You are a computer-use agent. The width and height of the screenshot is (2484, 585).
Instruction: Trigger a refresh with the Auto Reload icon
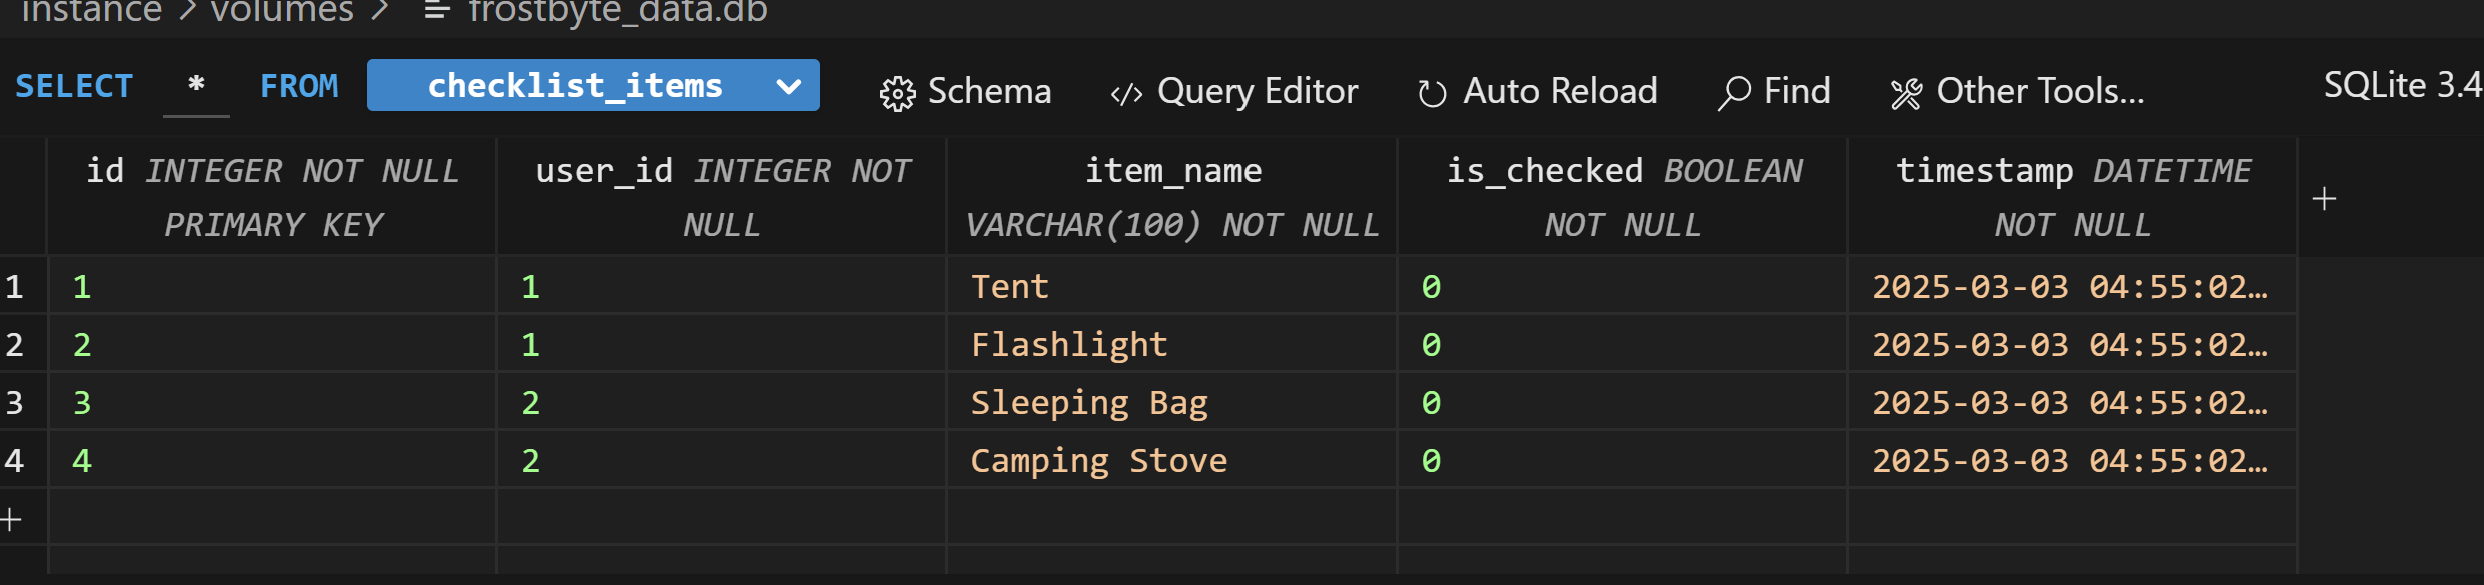click(x=1432, y=91)
